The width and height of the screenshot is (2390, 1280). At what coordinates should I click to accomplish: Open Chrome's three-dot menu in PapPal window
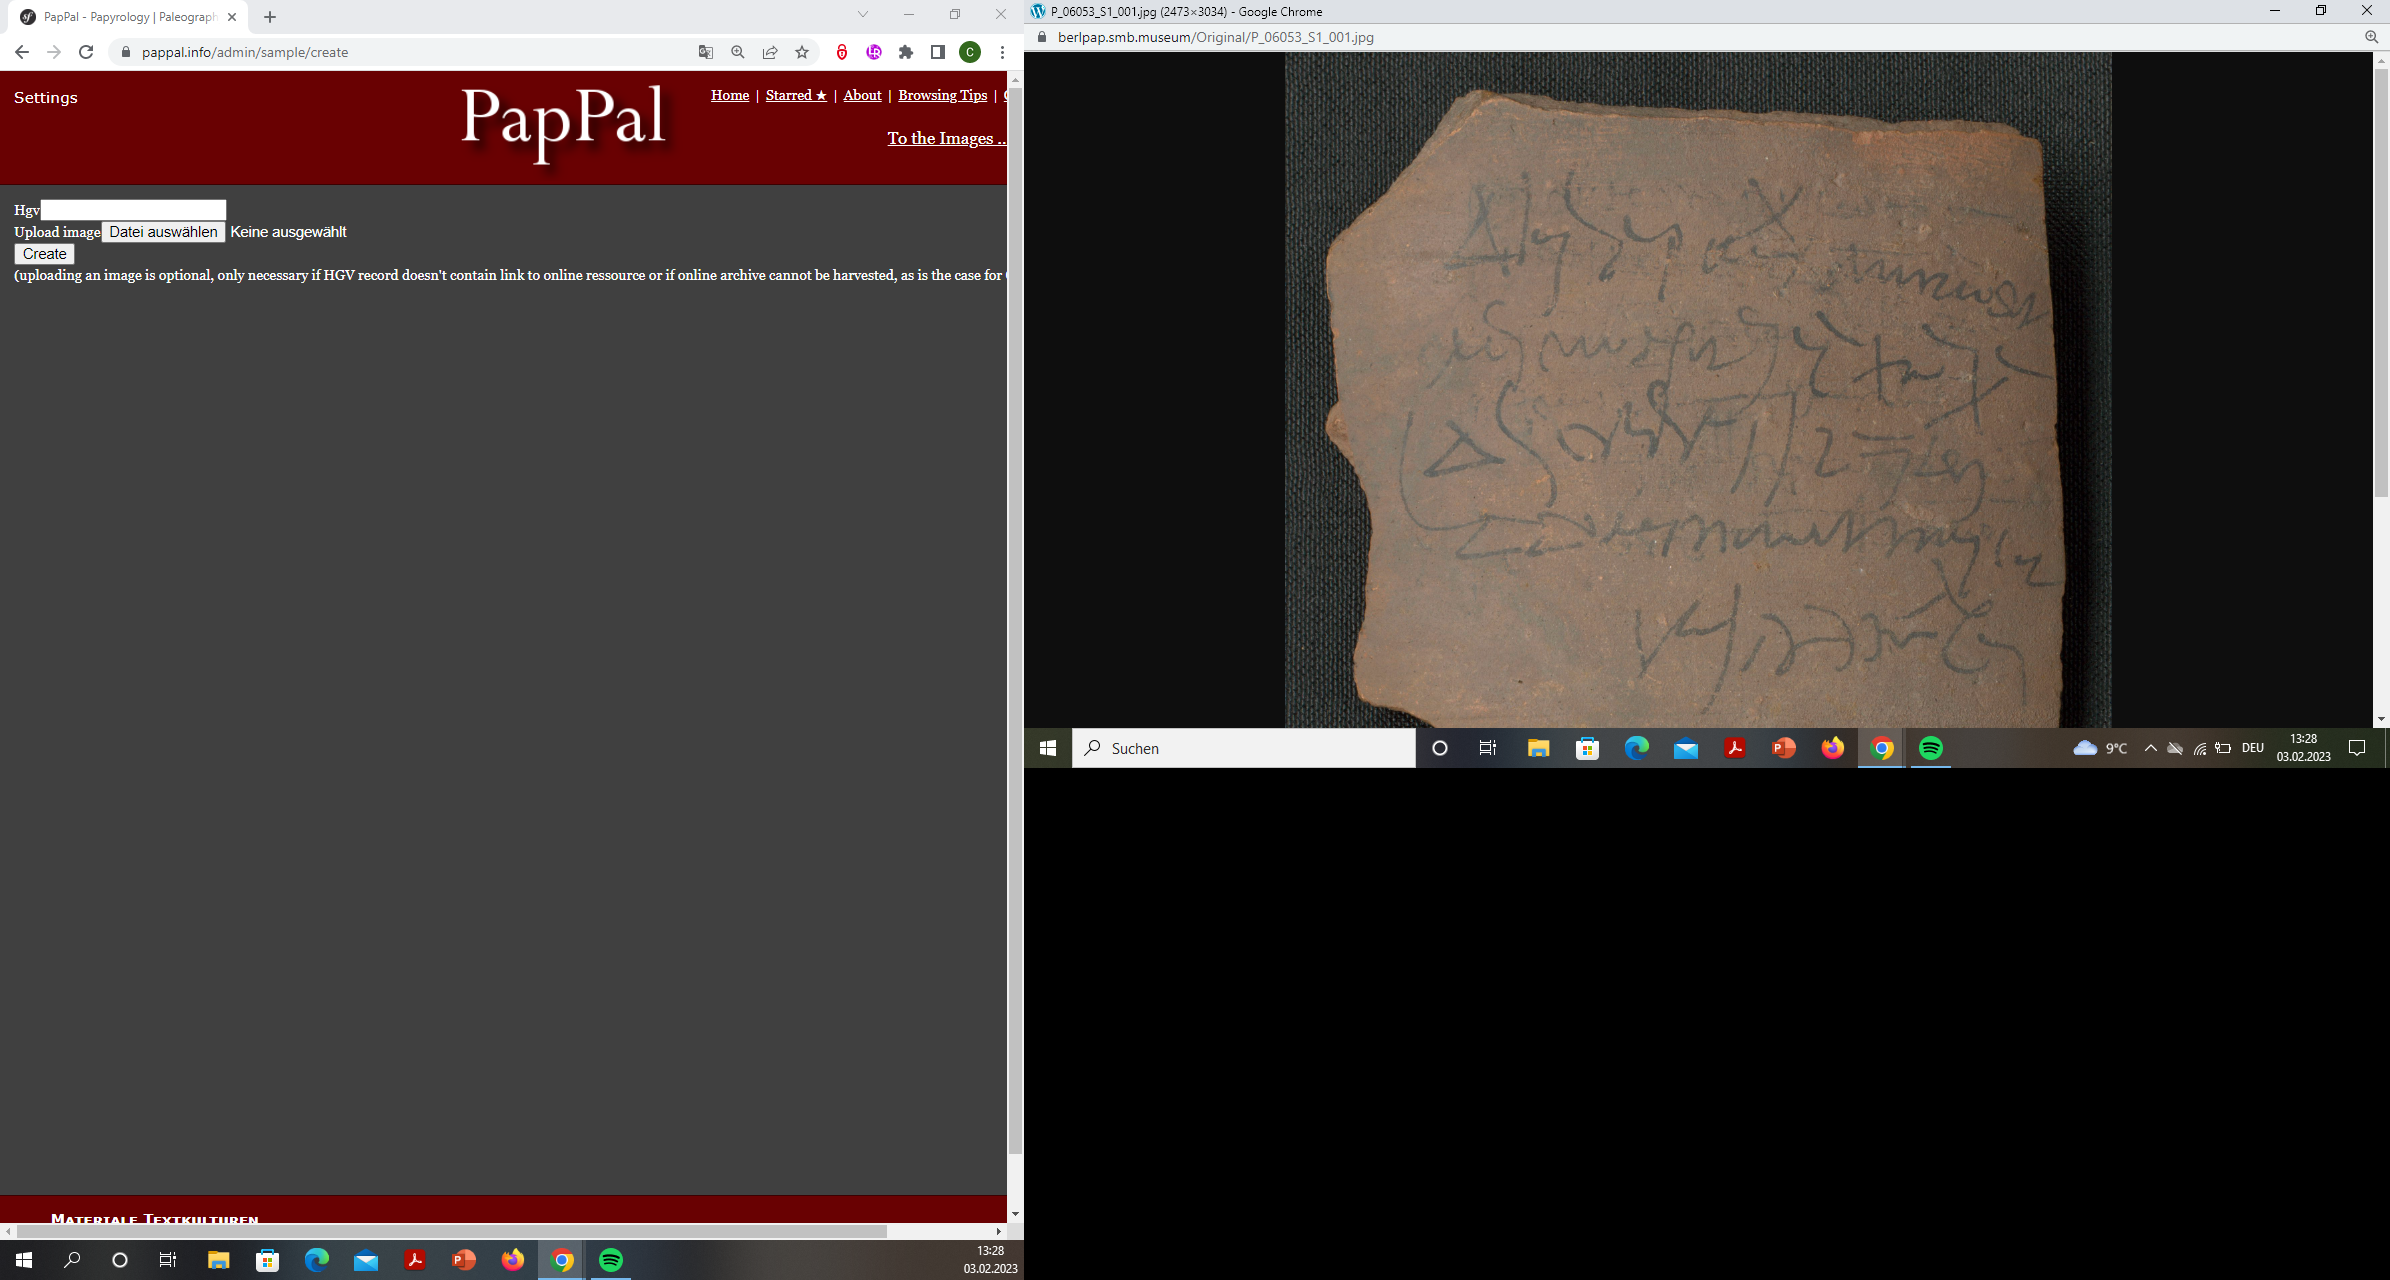(x=1002, y=52)
